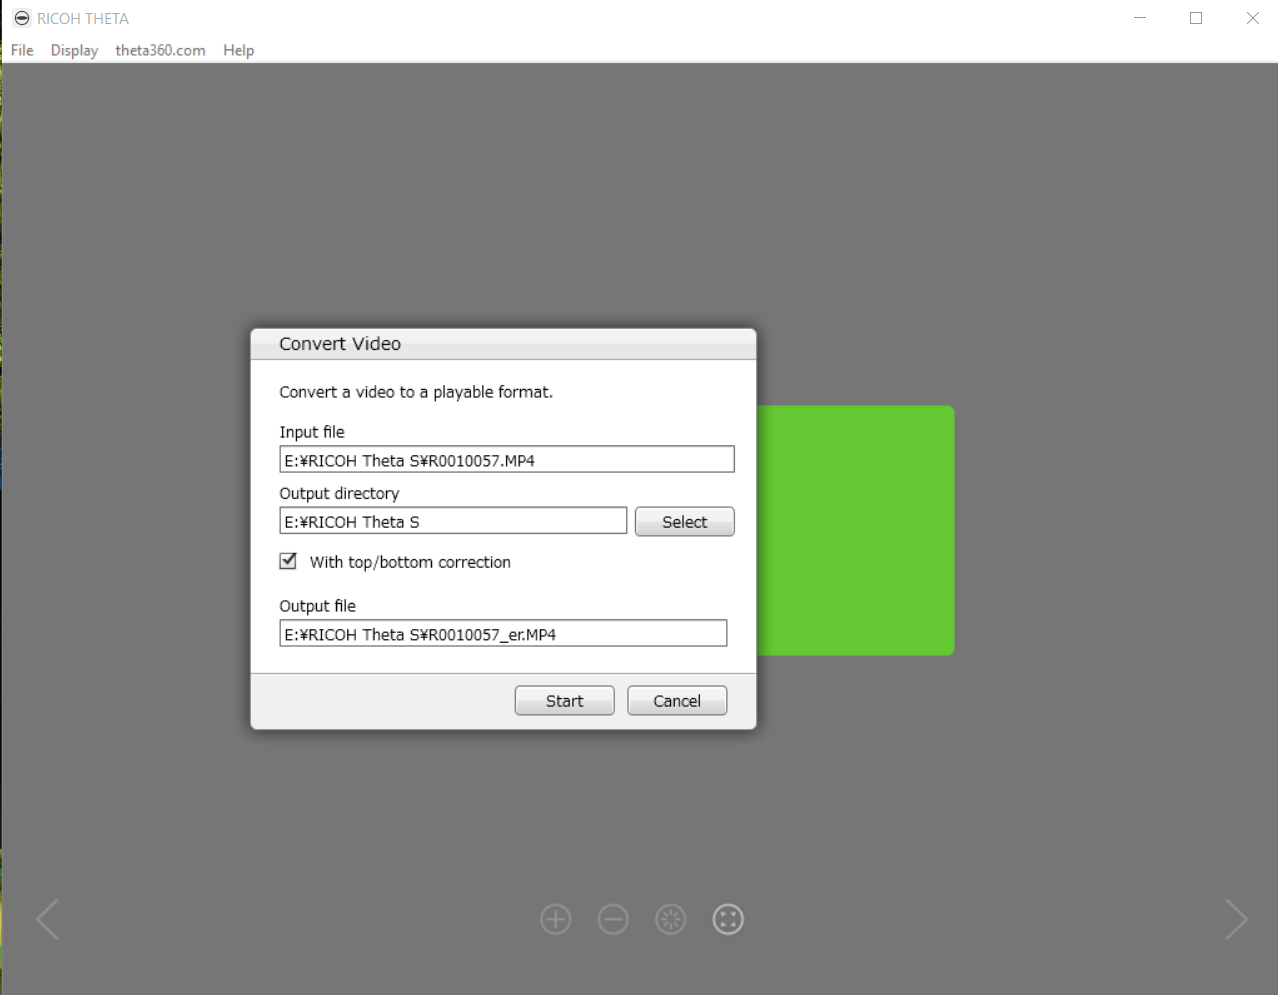
Task: Maximize the RICOH THETA window
Action: coord(1196,18)
